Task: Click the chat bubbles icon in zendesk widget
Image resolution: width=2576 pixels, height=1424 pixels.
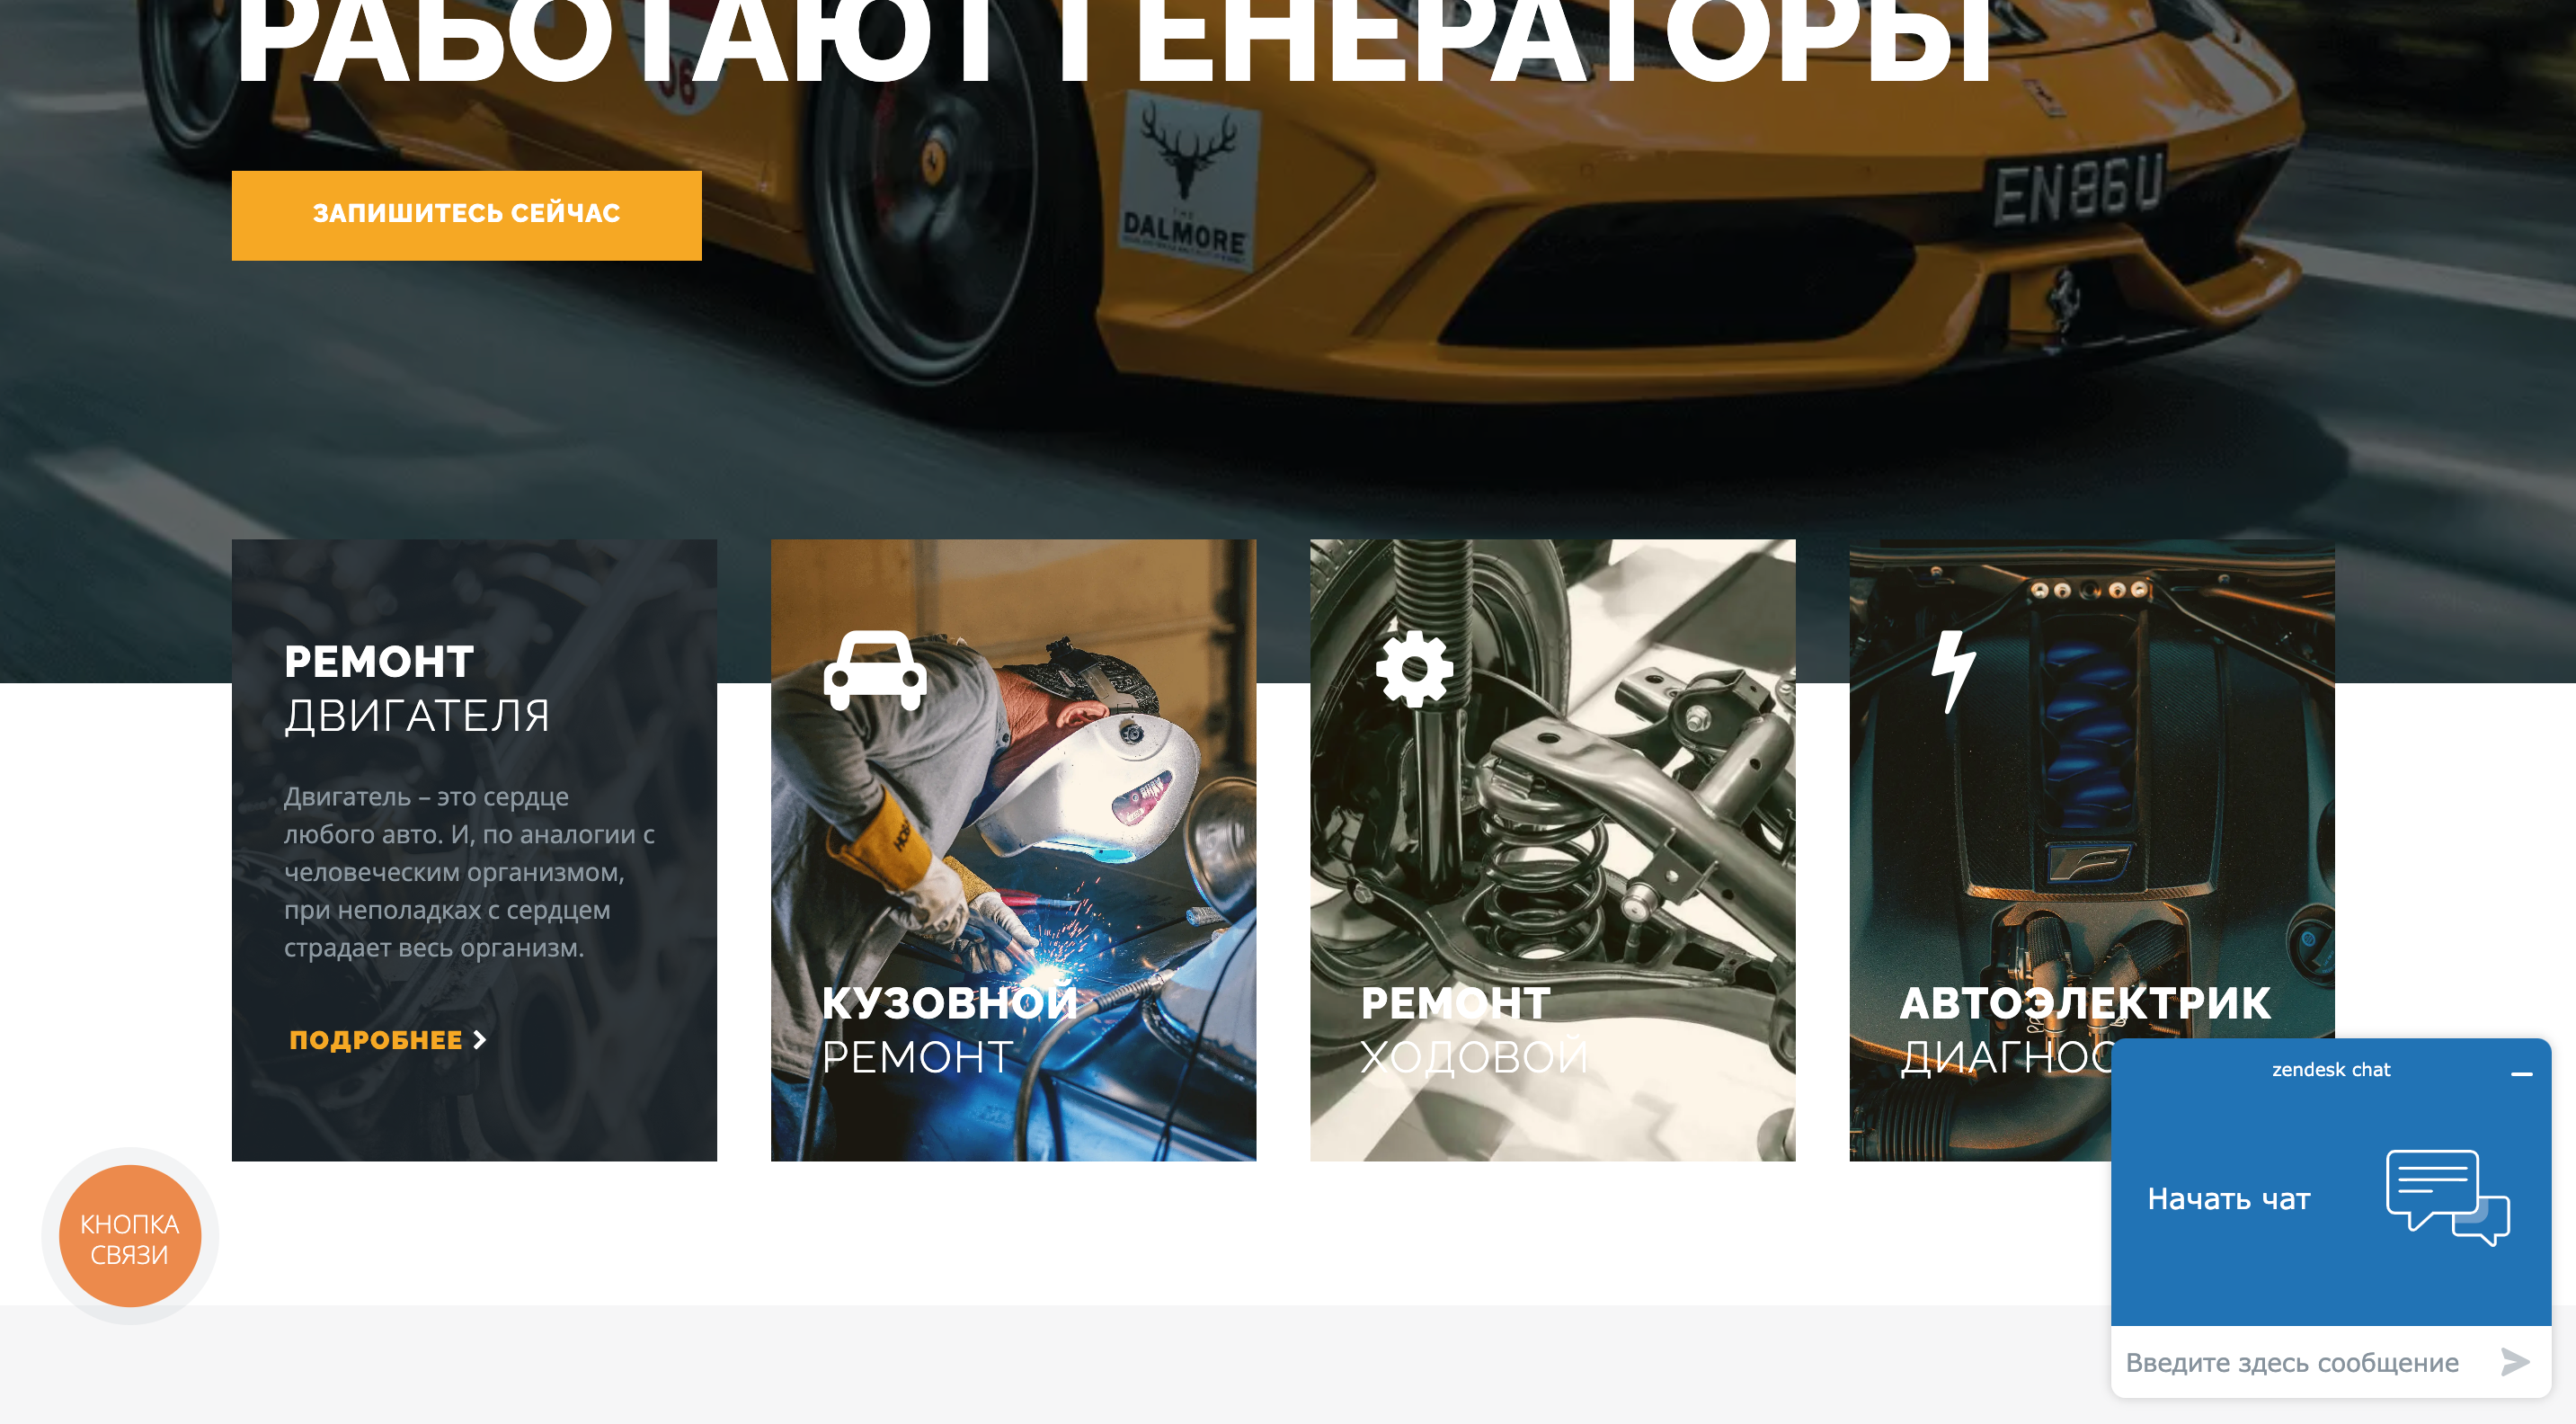Action: coord(2447,1197)
